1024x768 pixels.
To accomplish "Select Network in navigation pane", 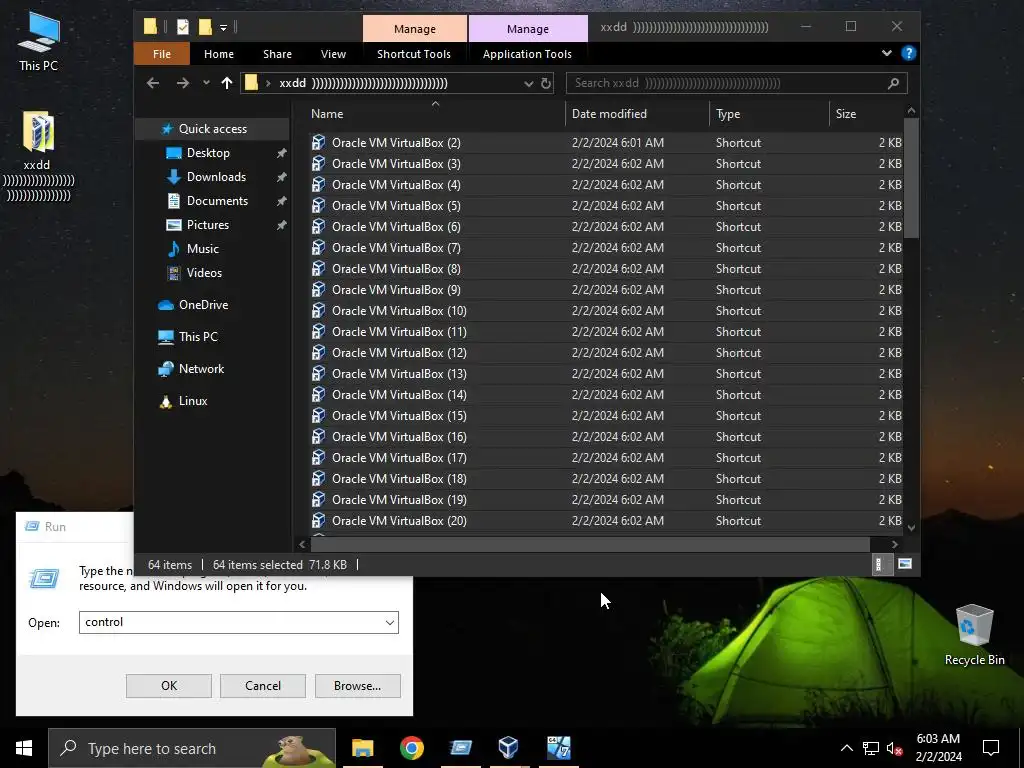I will 201,369.
